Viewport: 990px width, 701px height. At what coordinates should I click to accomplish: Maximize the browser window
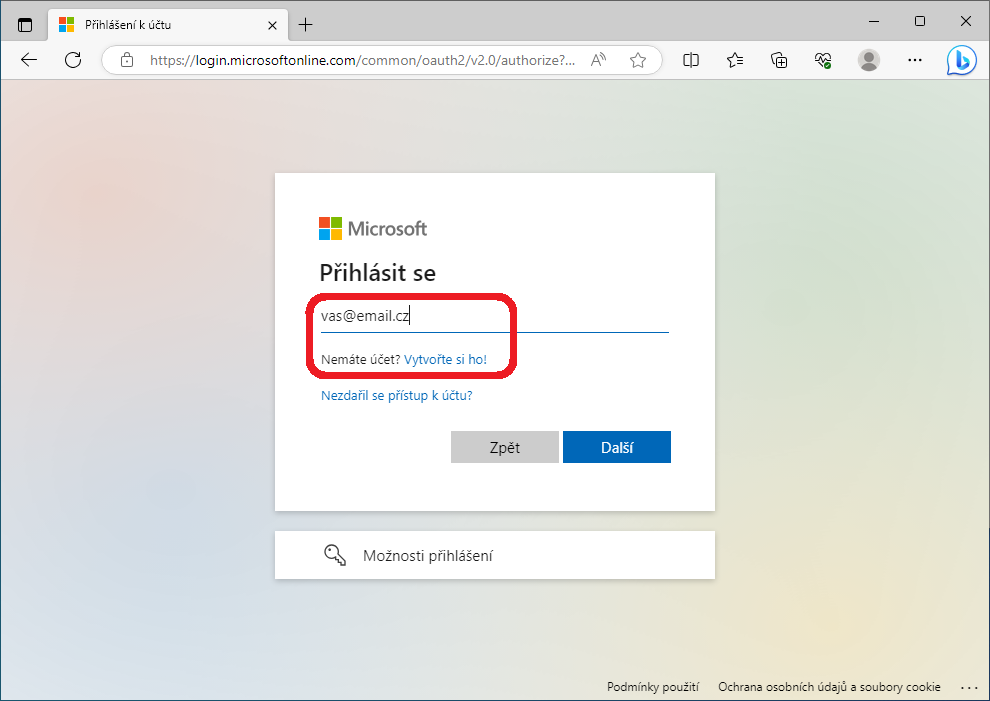(920, 21)
